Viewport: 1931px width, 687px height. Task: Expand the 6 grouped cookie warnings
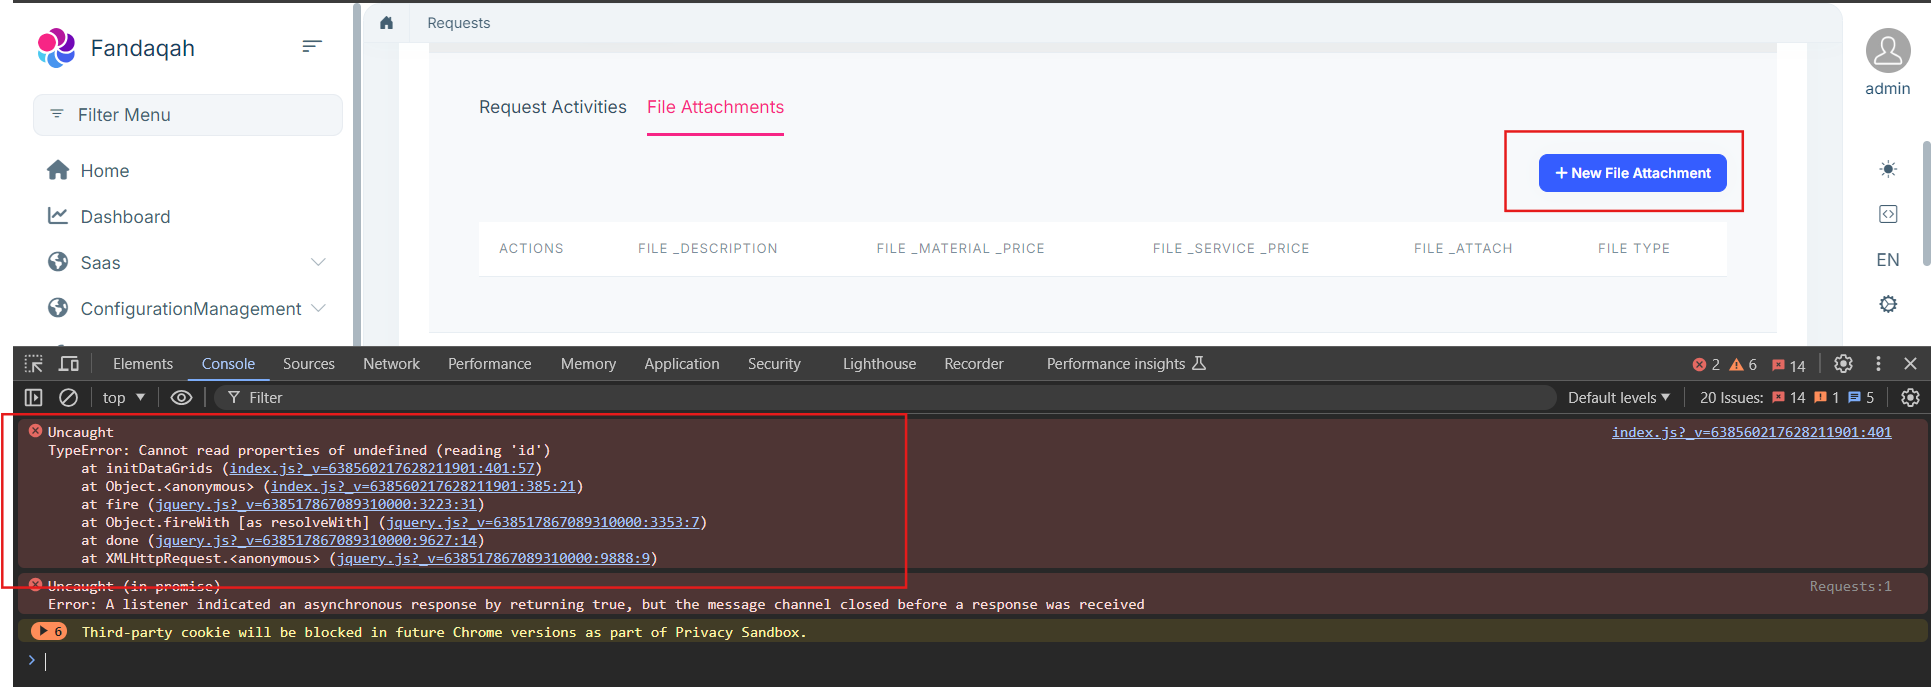(48, 631)
